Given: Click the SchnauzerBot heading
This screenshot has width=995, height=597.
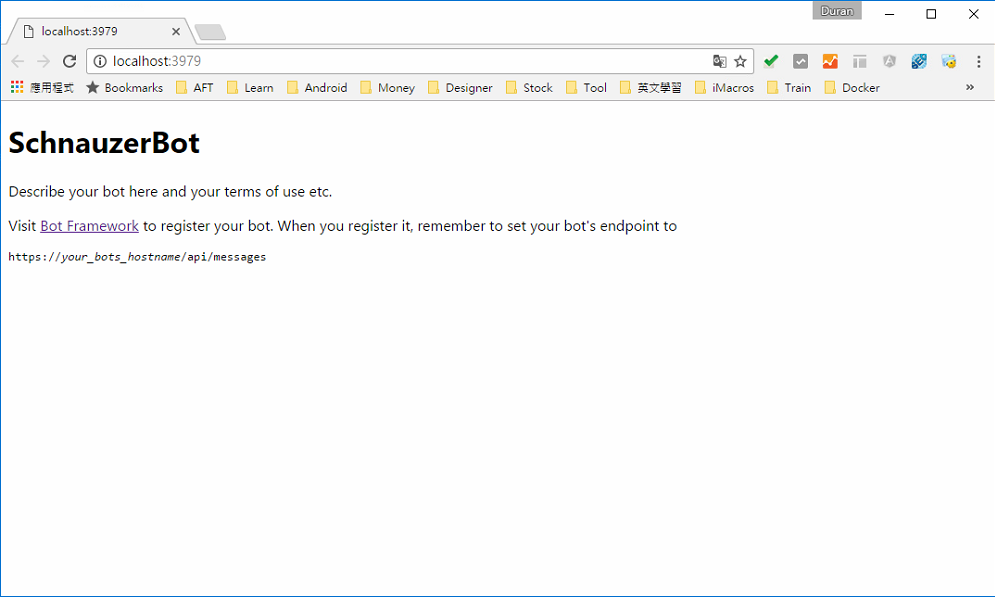Looking at the screenshot, I should [x=104, y=143].
